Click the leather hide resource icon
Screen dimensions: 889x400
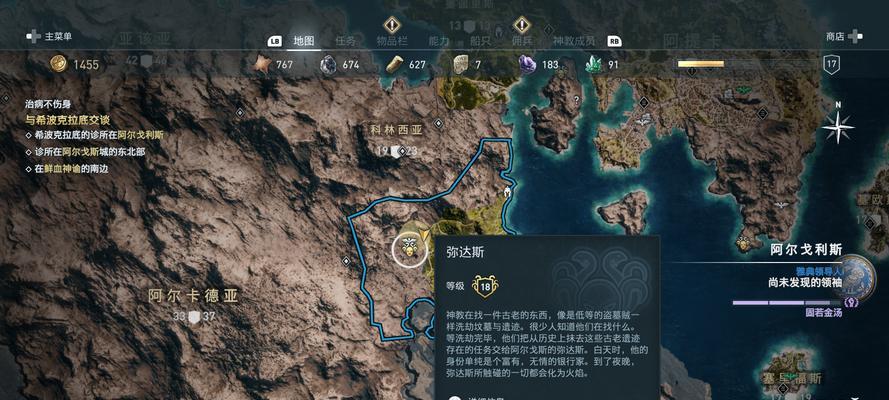[x=261, y=64]
